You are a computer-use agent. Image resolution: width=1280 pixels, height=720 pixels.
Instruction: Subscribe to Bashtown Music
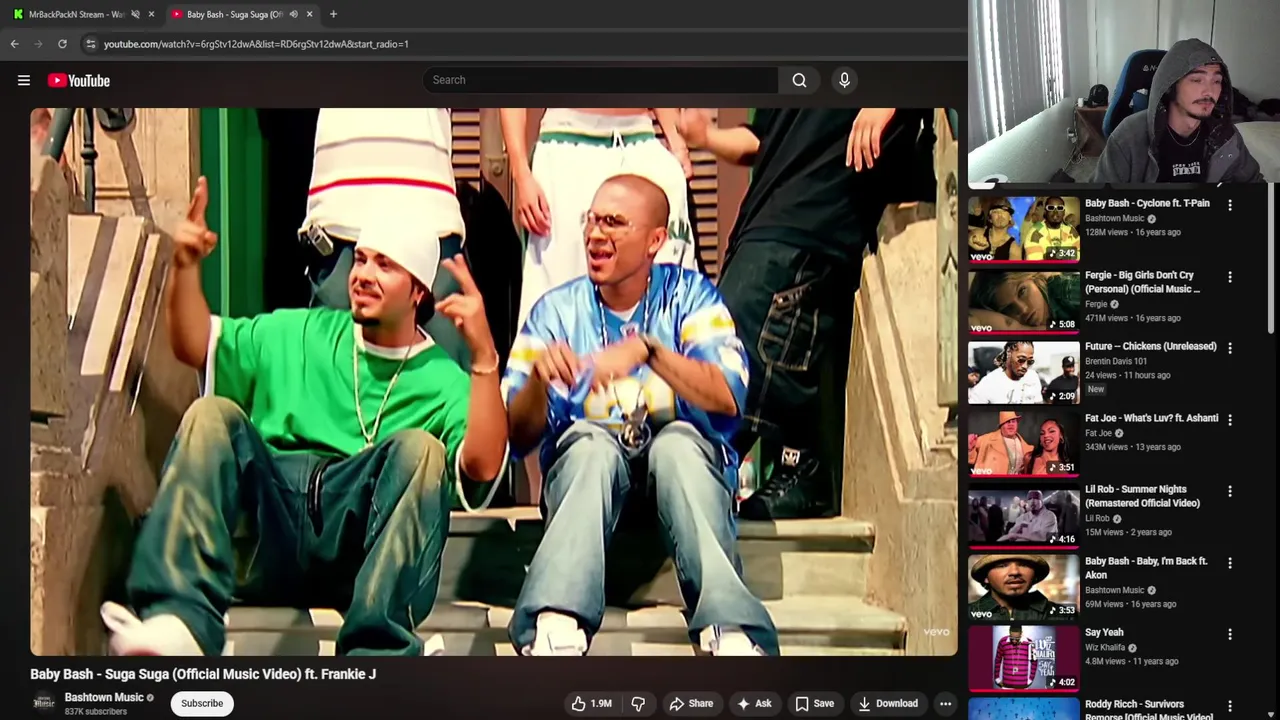tap(202, 703)
